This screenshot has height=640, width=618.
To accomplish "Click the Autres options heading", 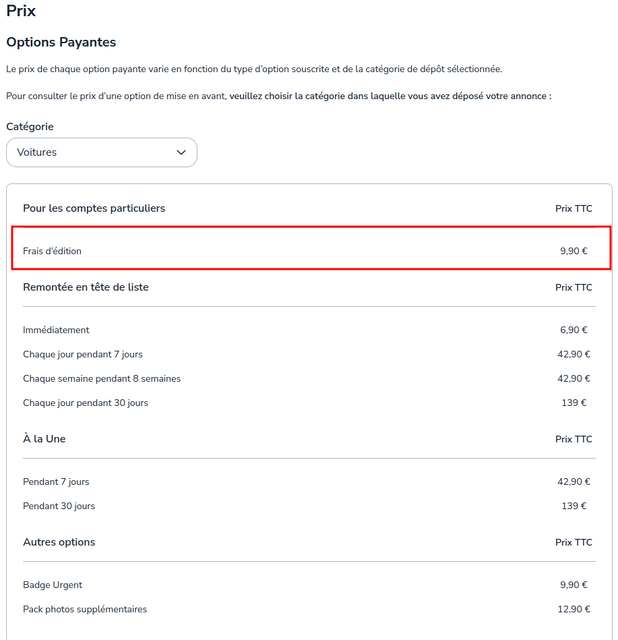I will pyautogui.click(x=59, y=542).
